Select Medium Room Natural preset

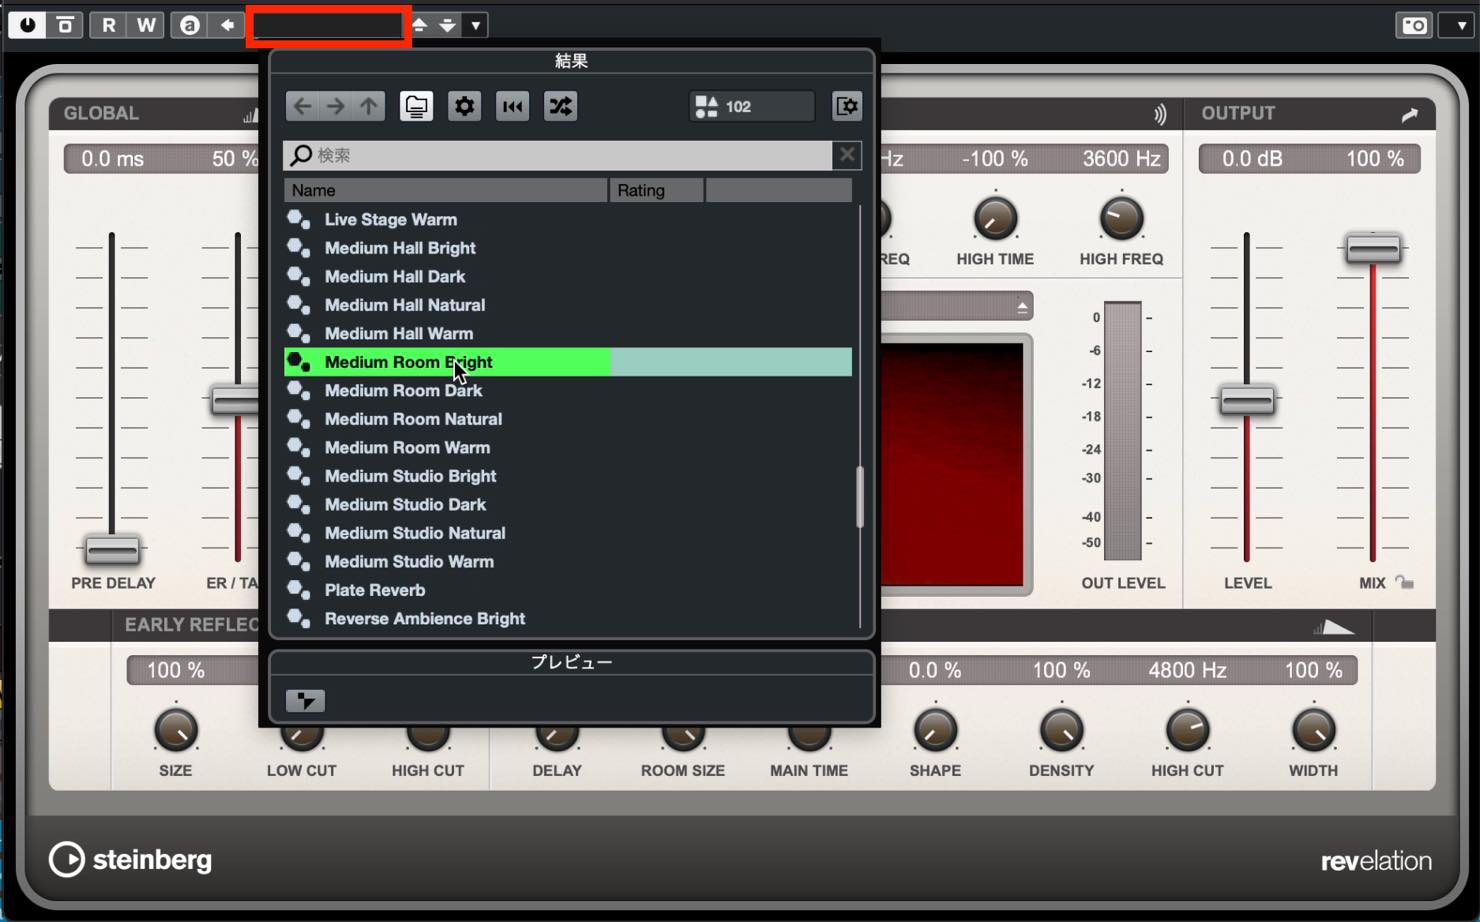tap(568, 419)
